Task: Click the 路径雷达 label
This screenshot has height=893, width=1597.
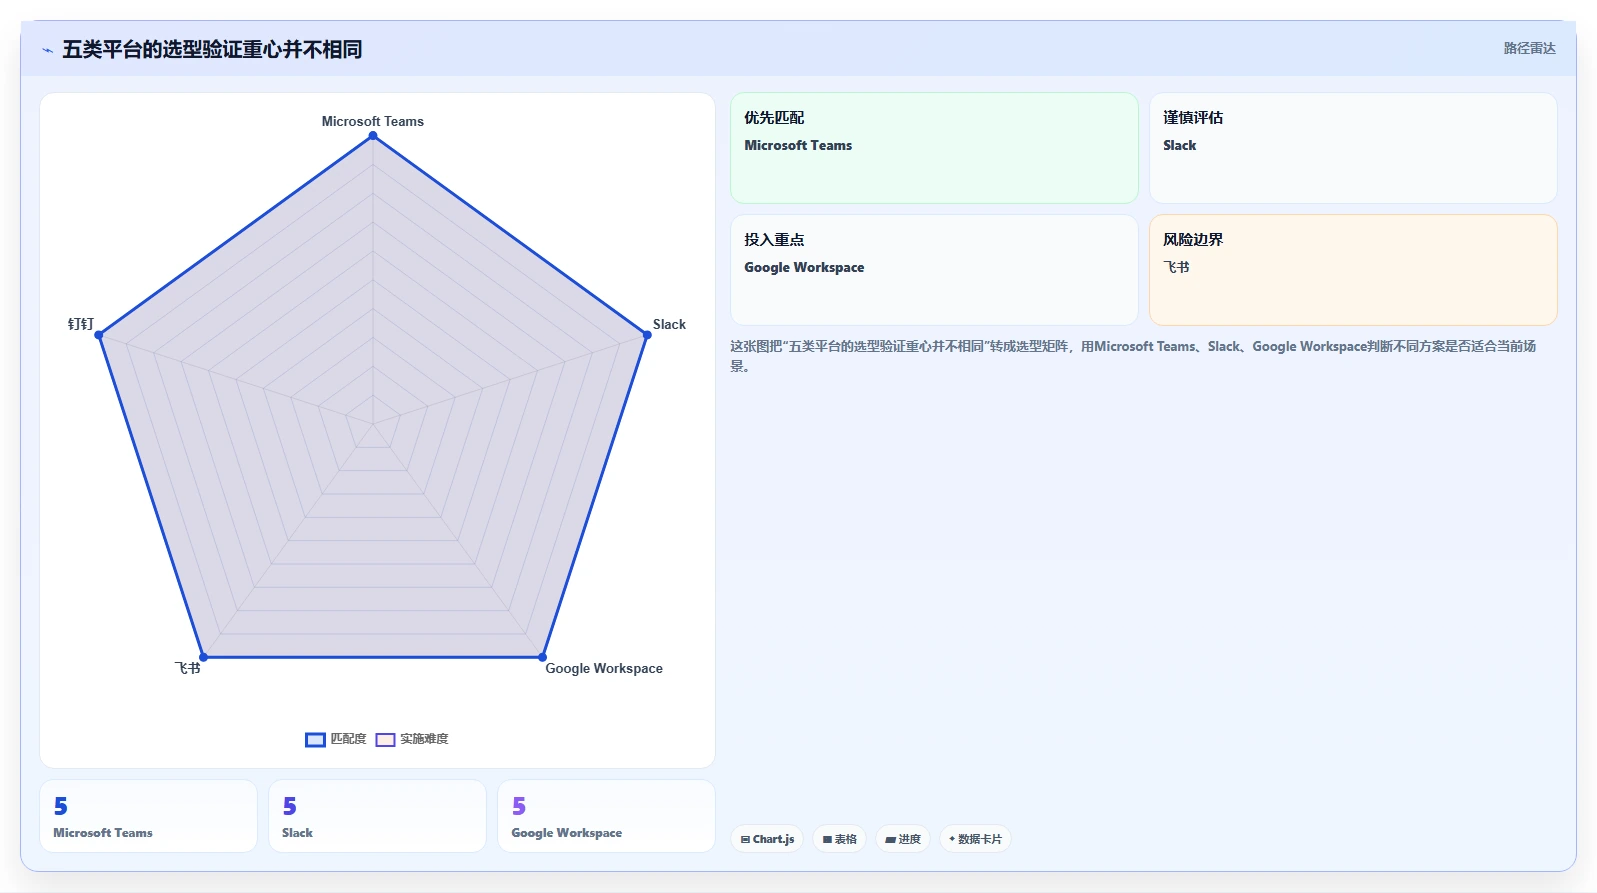Action: point(1529,48)
